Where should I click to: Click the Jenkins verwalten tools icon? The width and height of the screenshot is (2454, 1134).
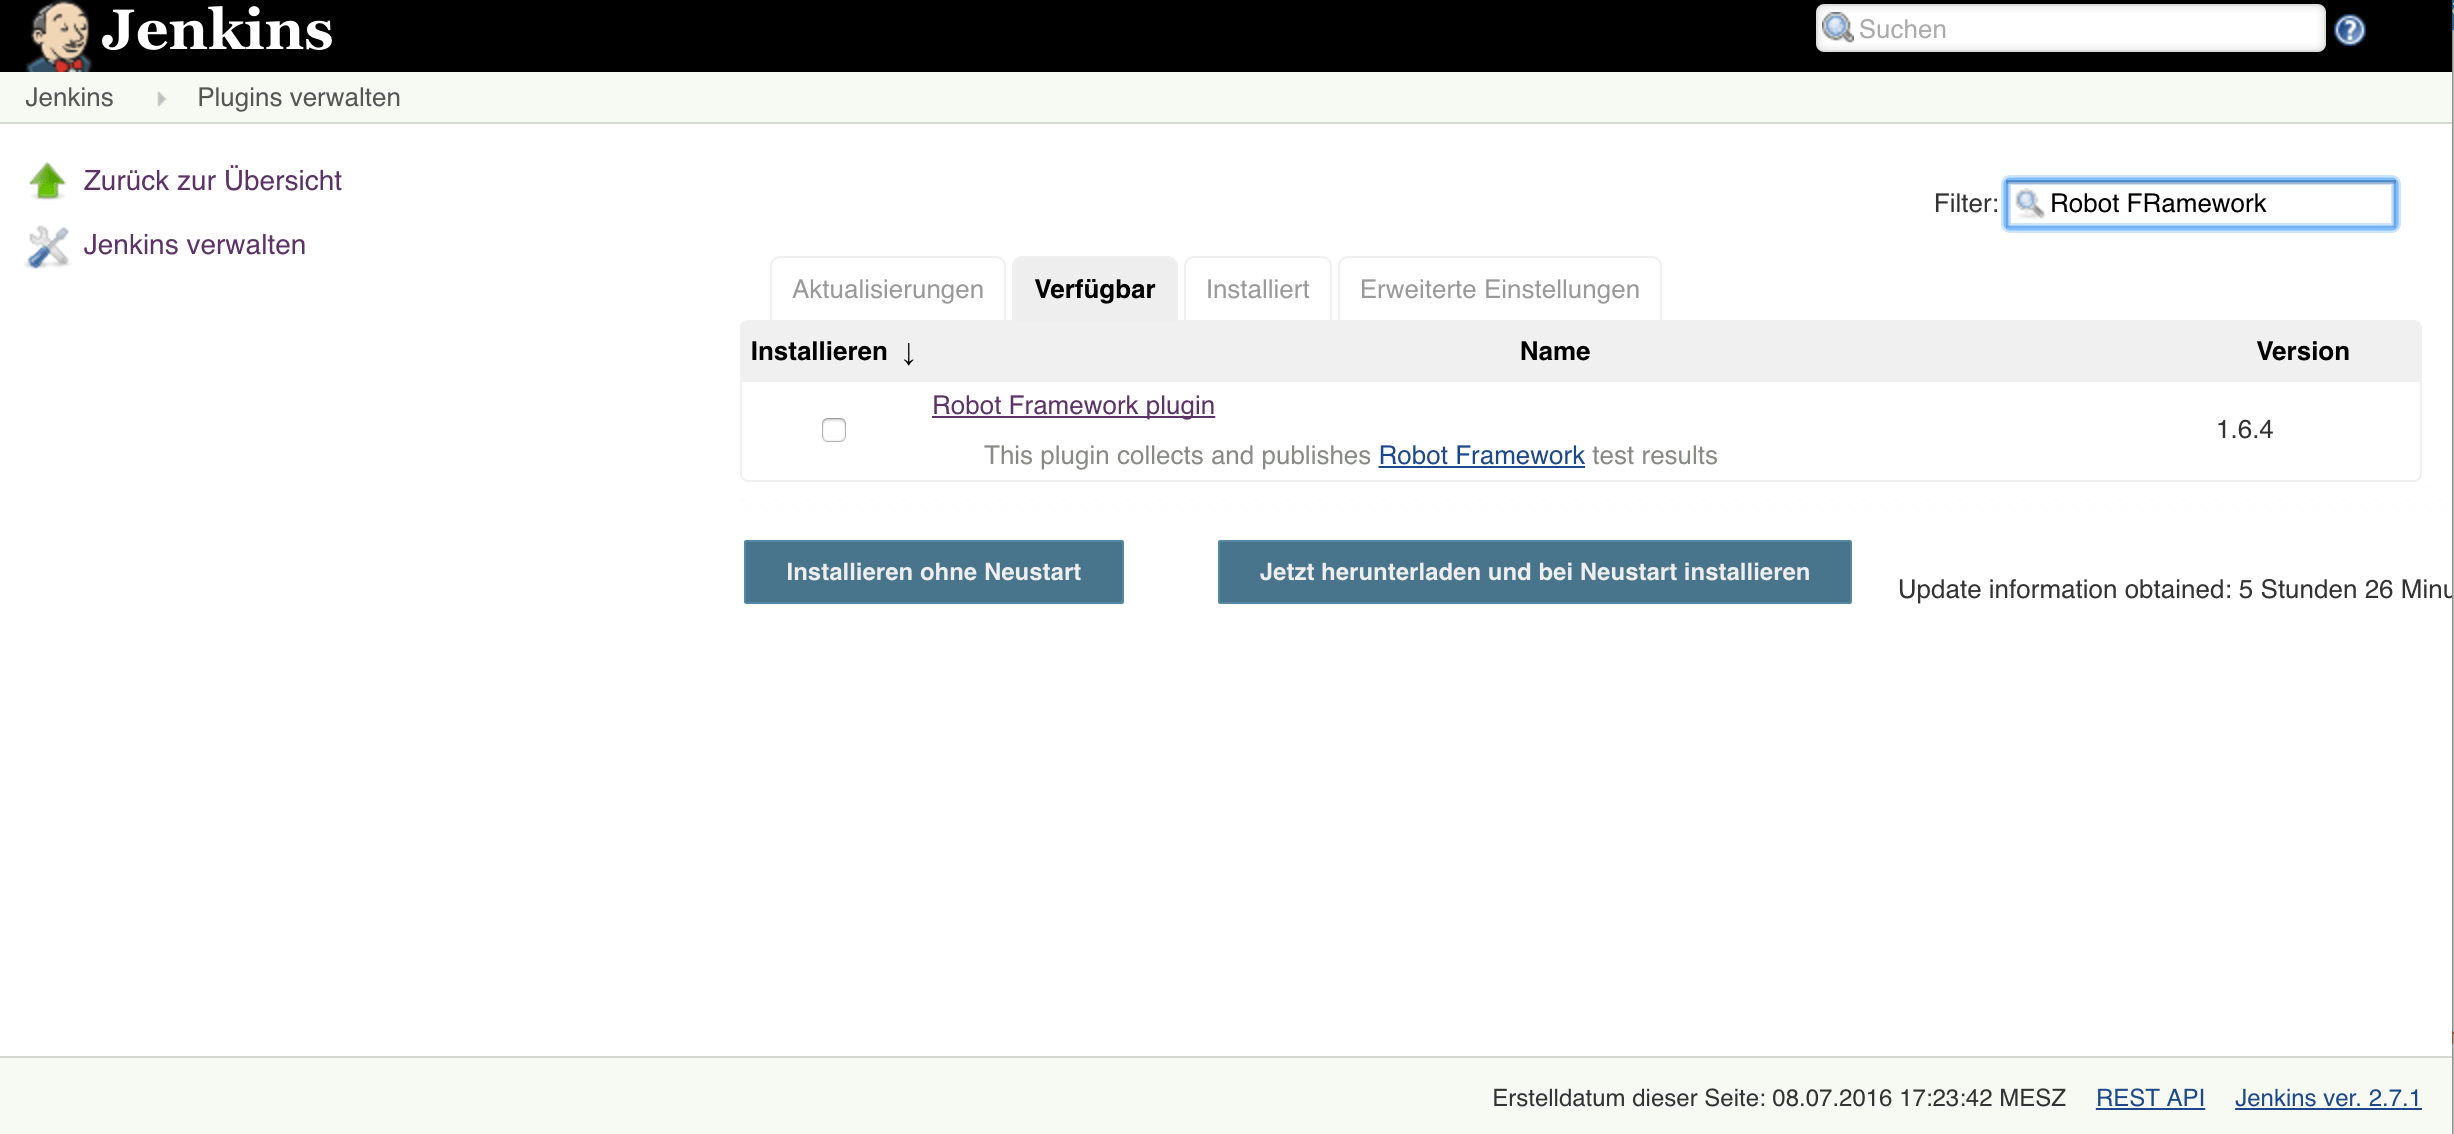coord(47,246)
